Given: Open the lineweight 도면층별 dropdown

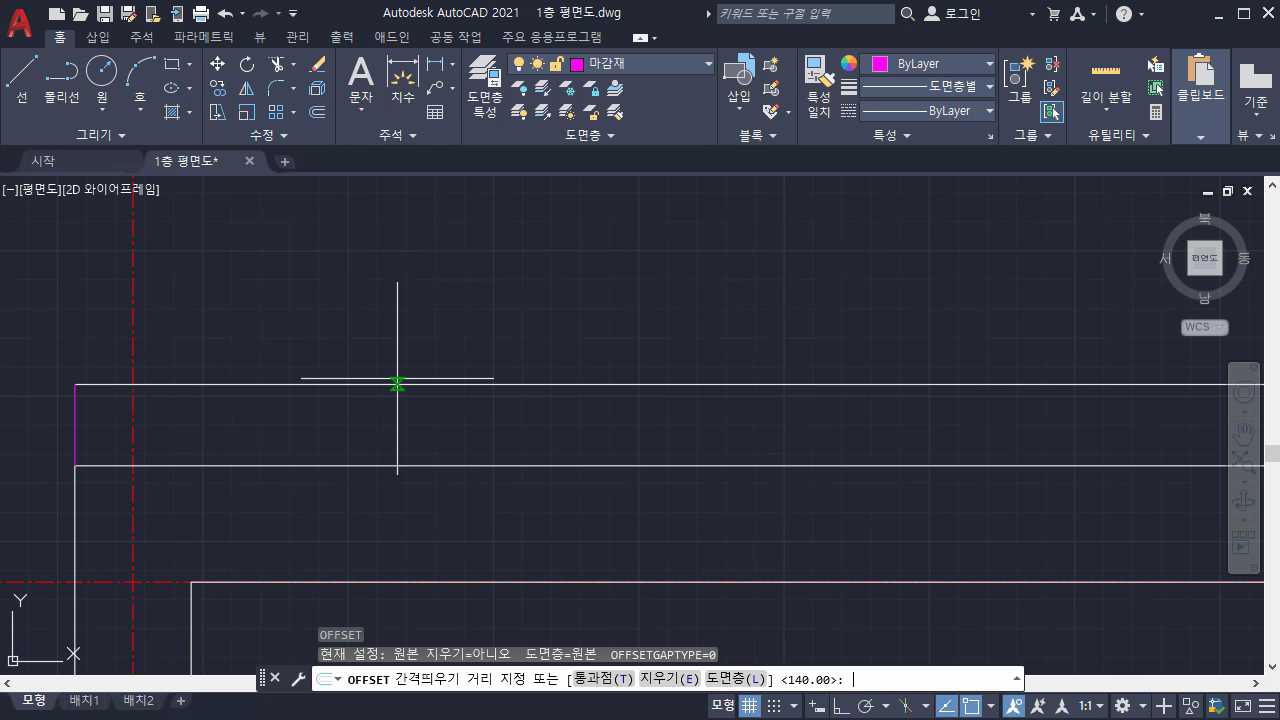Looking at the screenshot, I should click(x=929, y=87).
